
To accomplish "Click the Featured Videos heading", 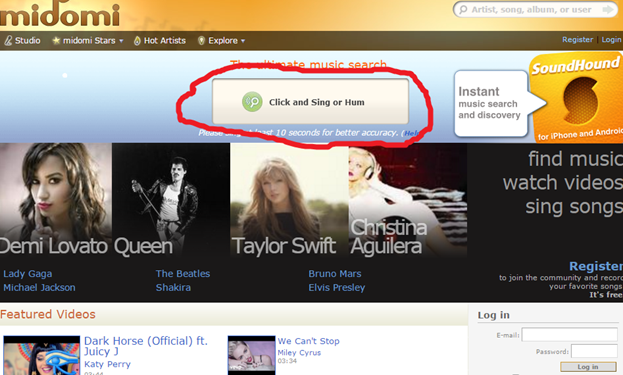I will coord(48,314).
